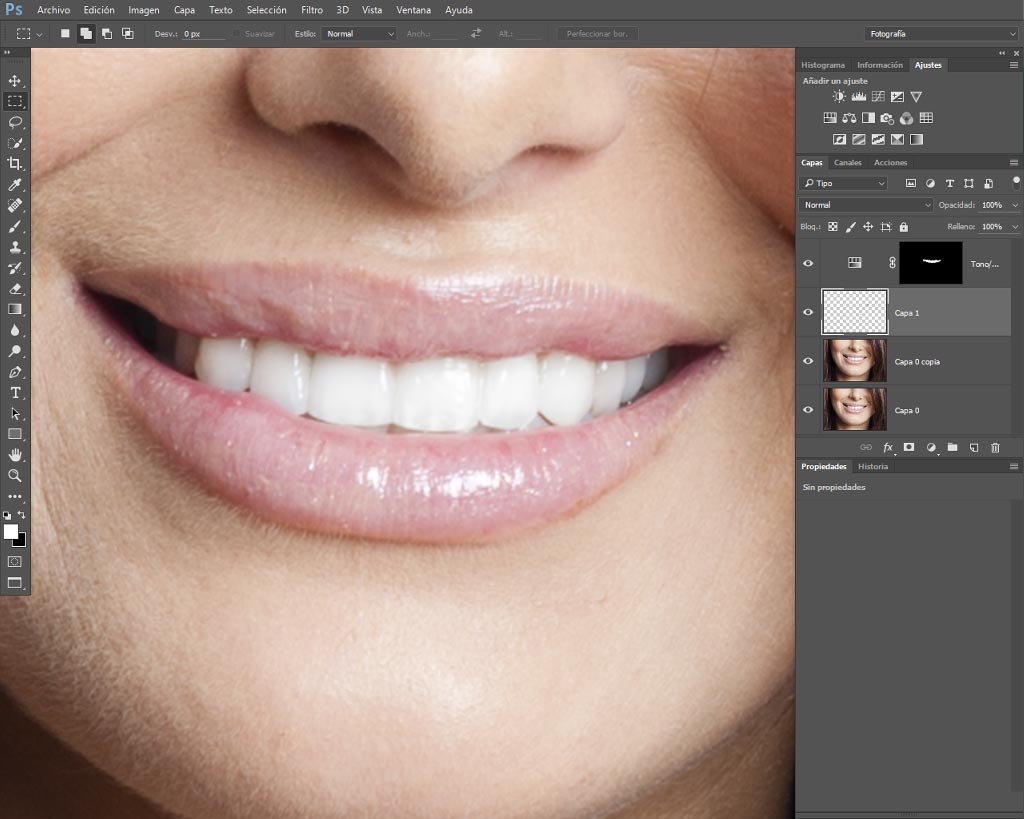This screenshot has width=1024, height=819.
Task: Open layer styles fx menu
Action: click(x=888, y=447)
